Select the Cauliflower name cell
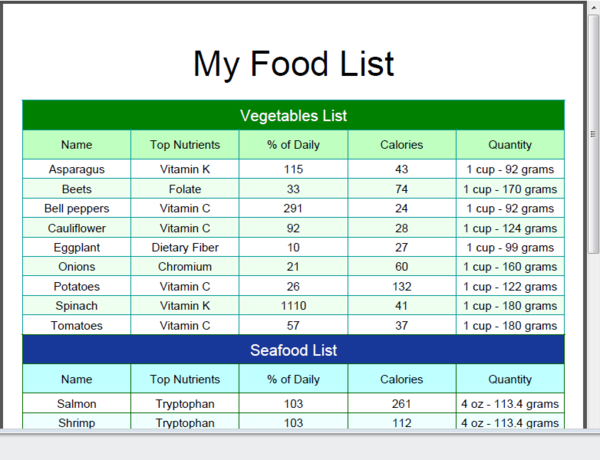Image resolution: width=600 pixels, height=460 pixels. click(x=77, y=228)
